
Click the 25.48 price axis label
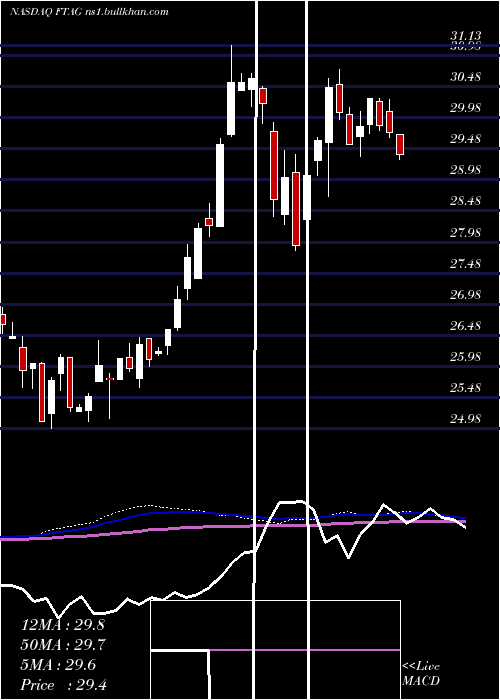[x=466, y=388]
